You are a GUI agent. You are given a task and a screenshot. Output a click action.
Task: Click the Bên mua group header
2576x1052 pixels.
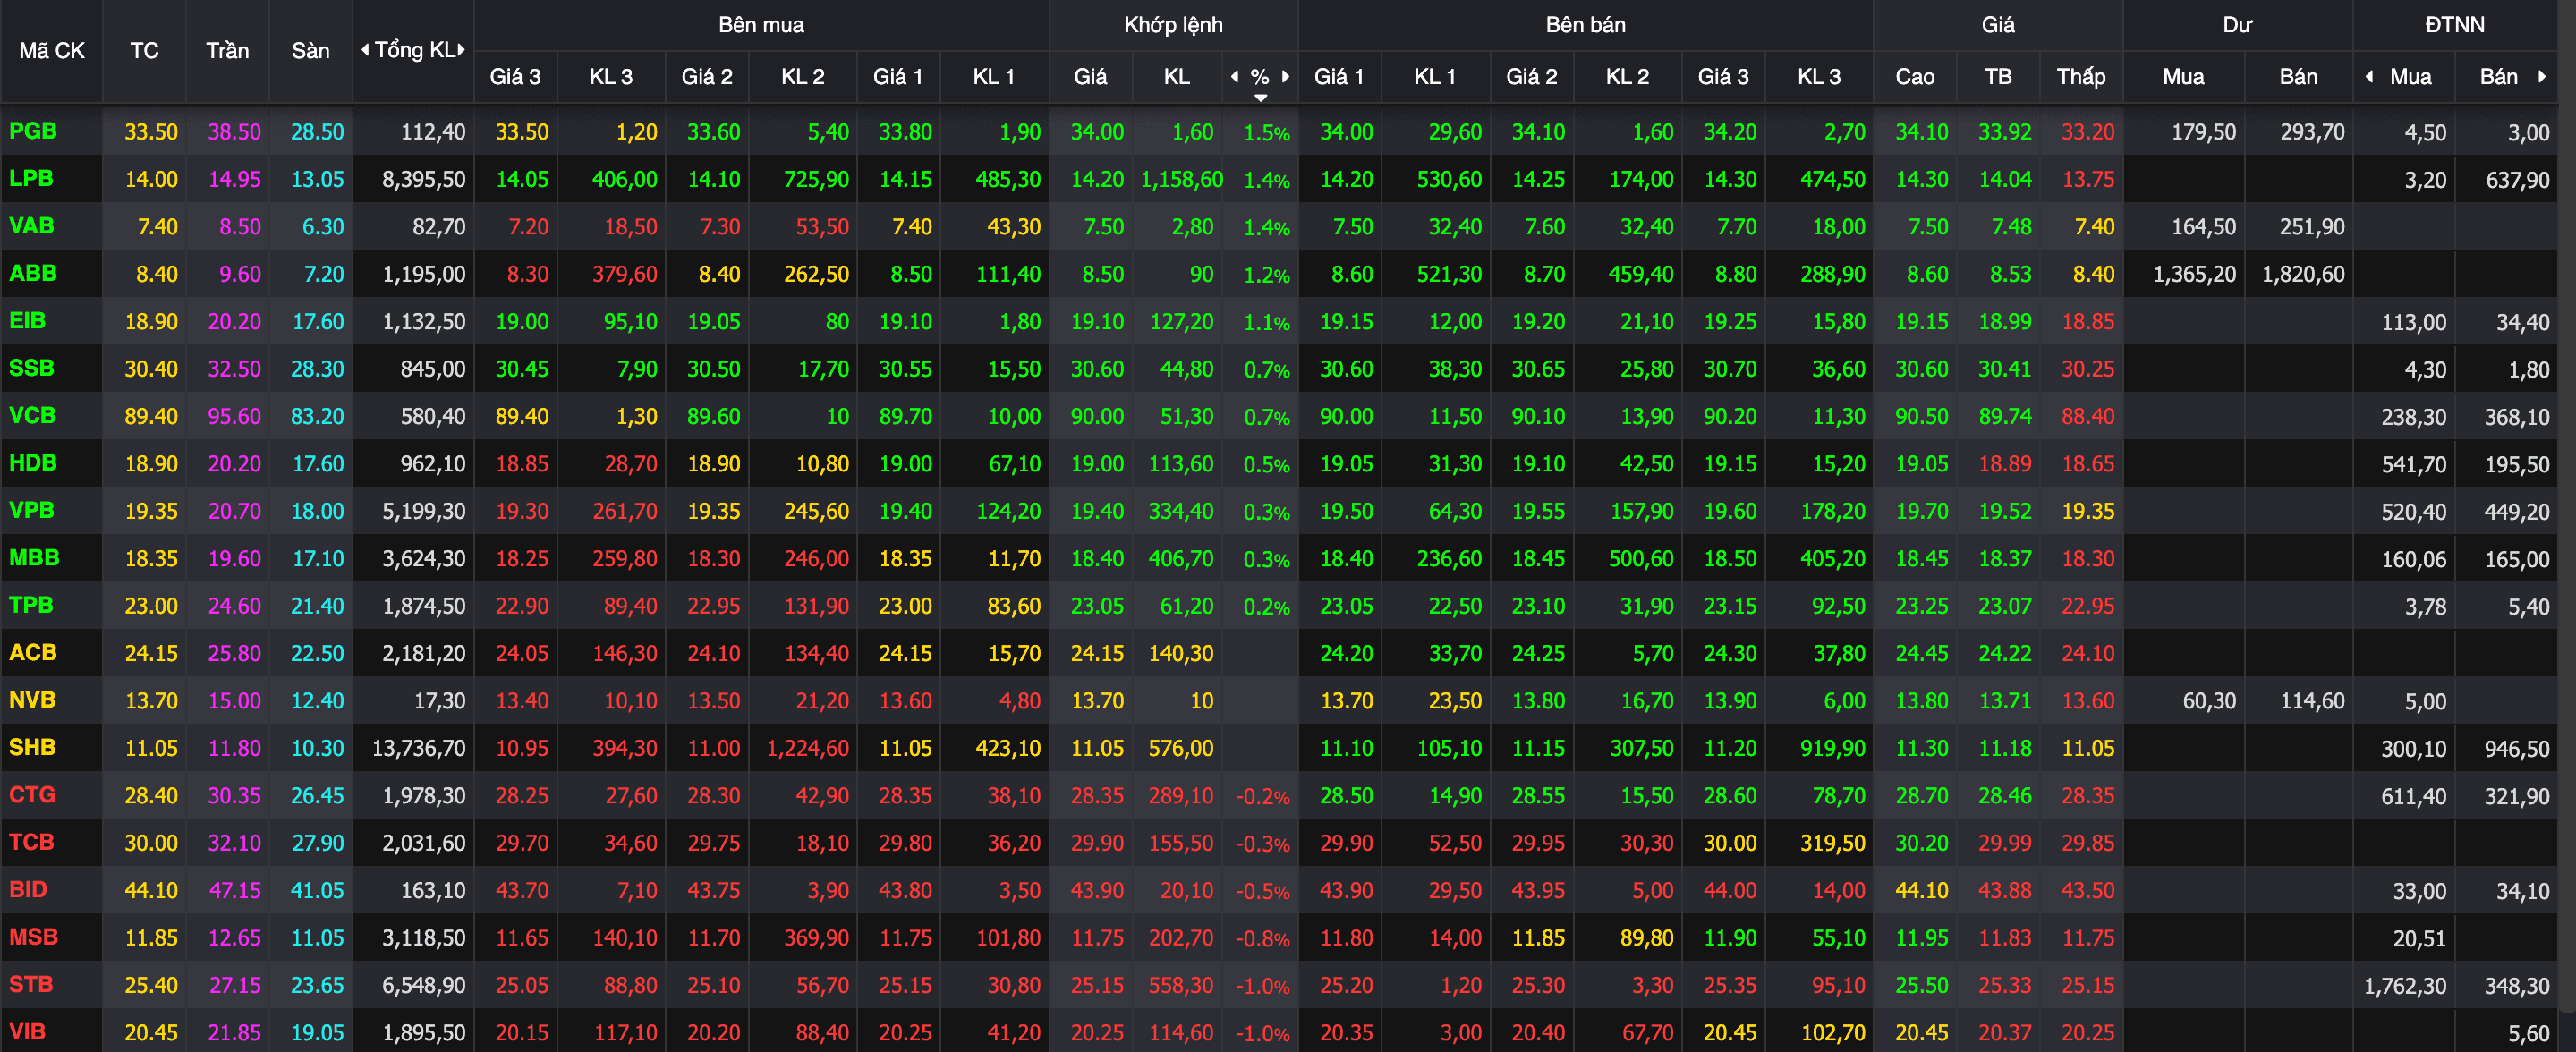[761, 25]
